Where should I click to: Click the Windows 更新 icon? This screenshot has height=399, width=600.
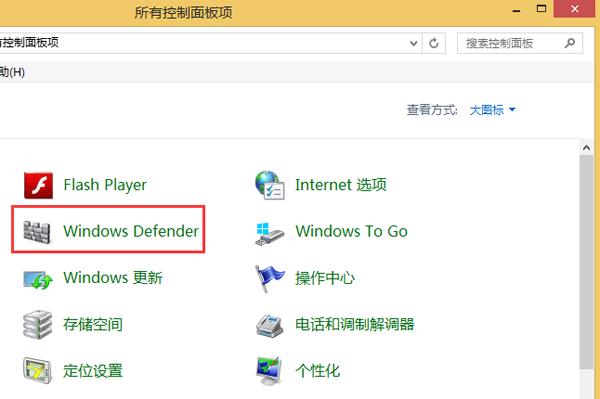38,280
